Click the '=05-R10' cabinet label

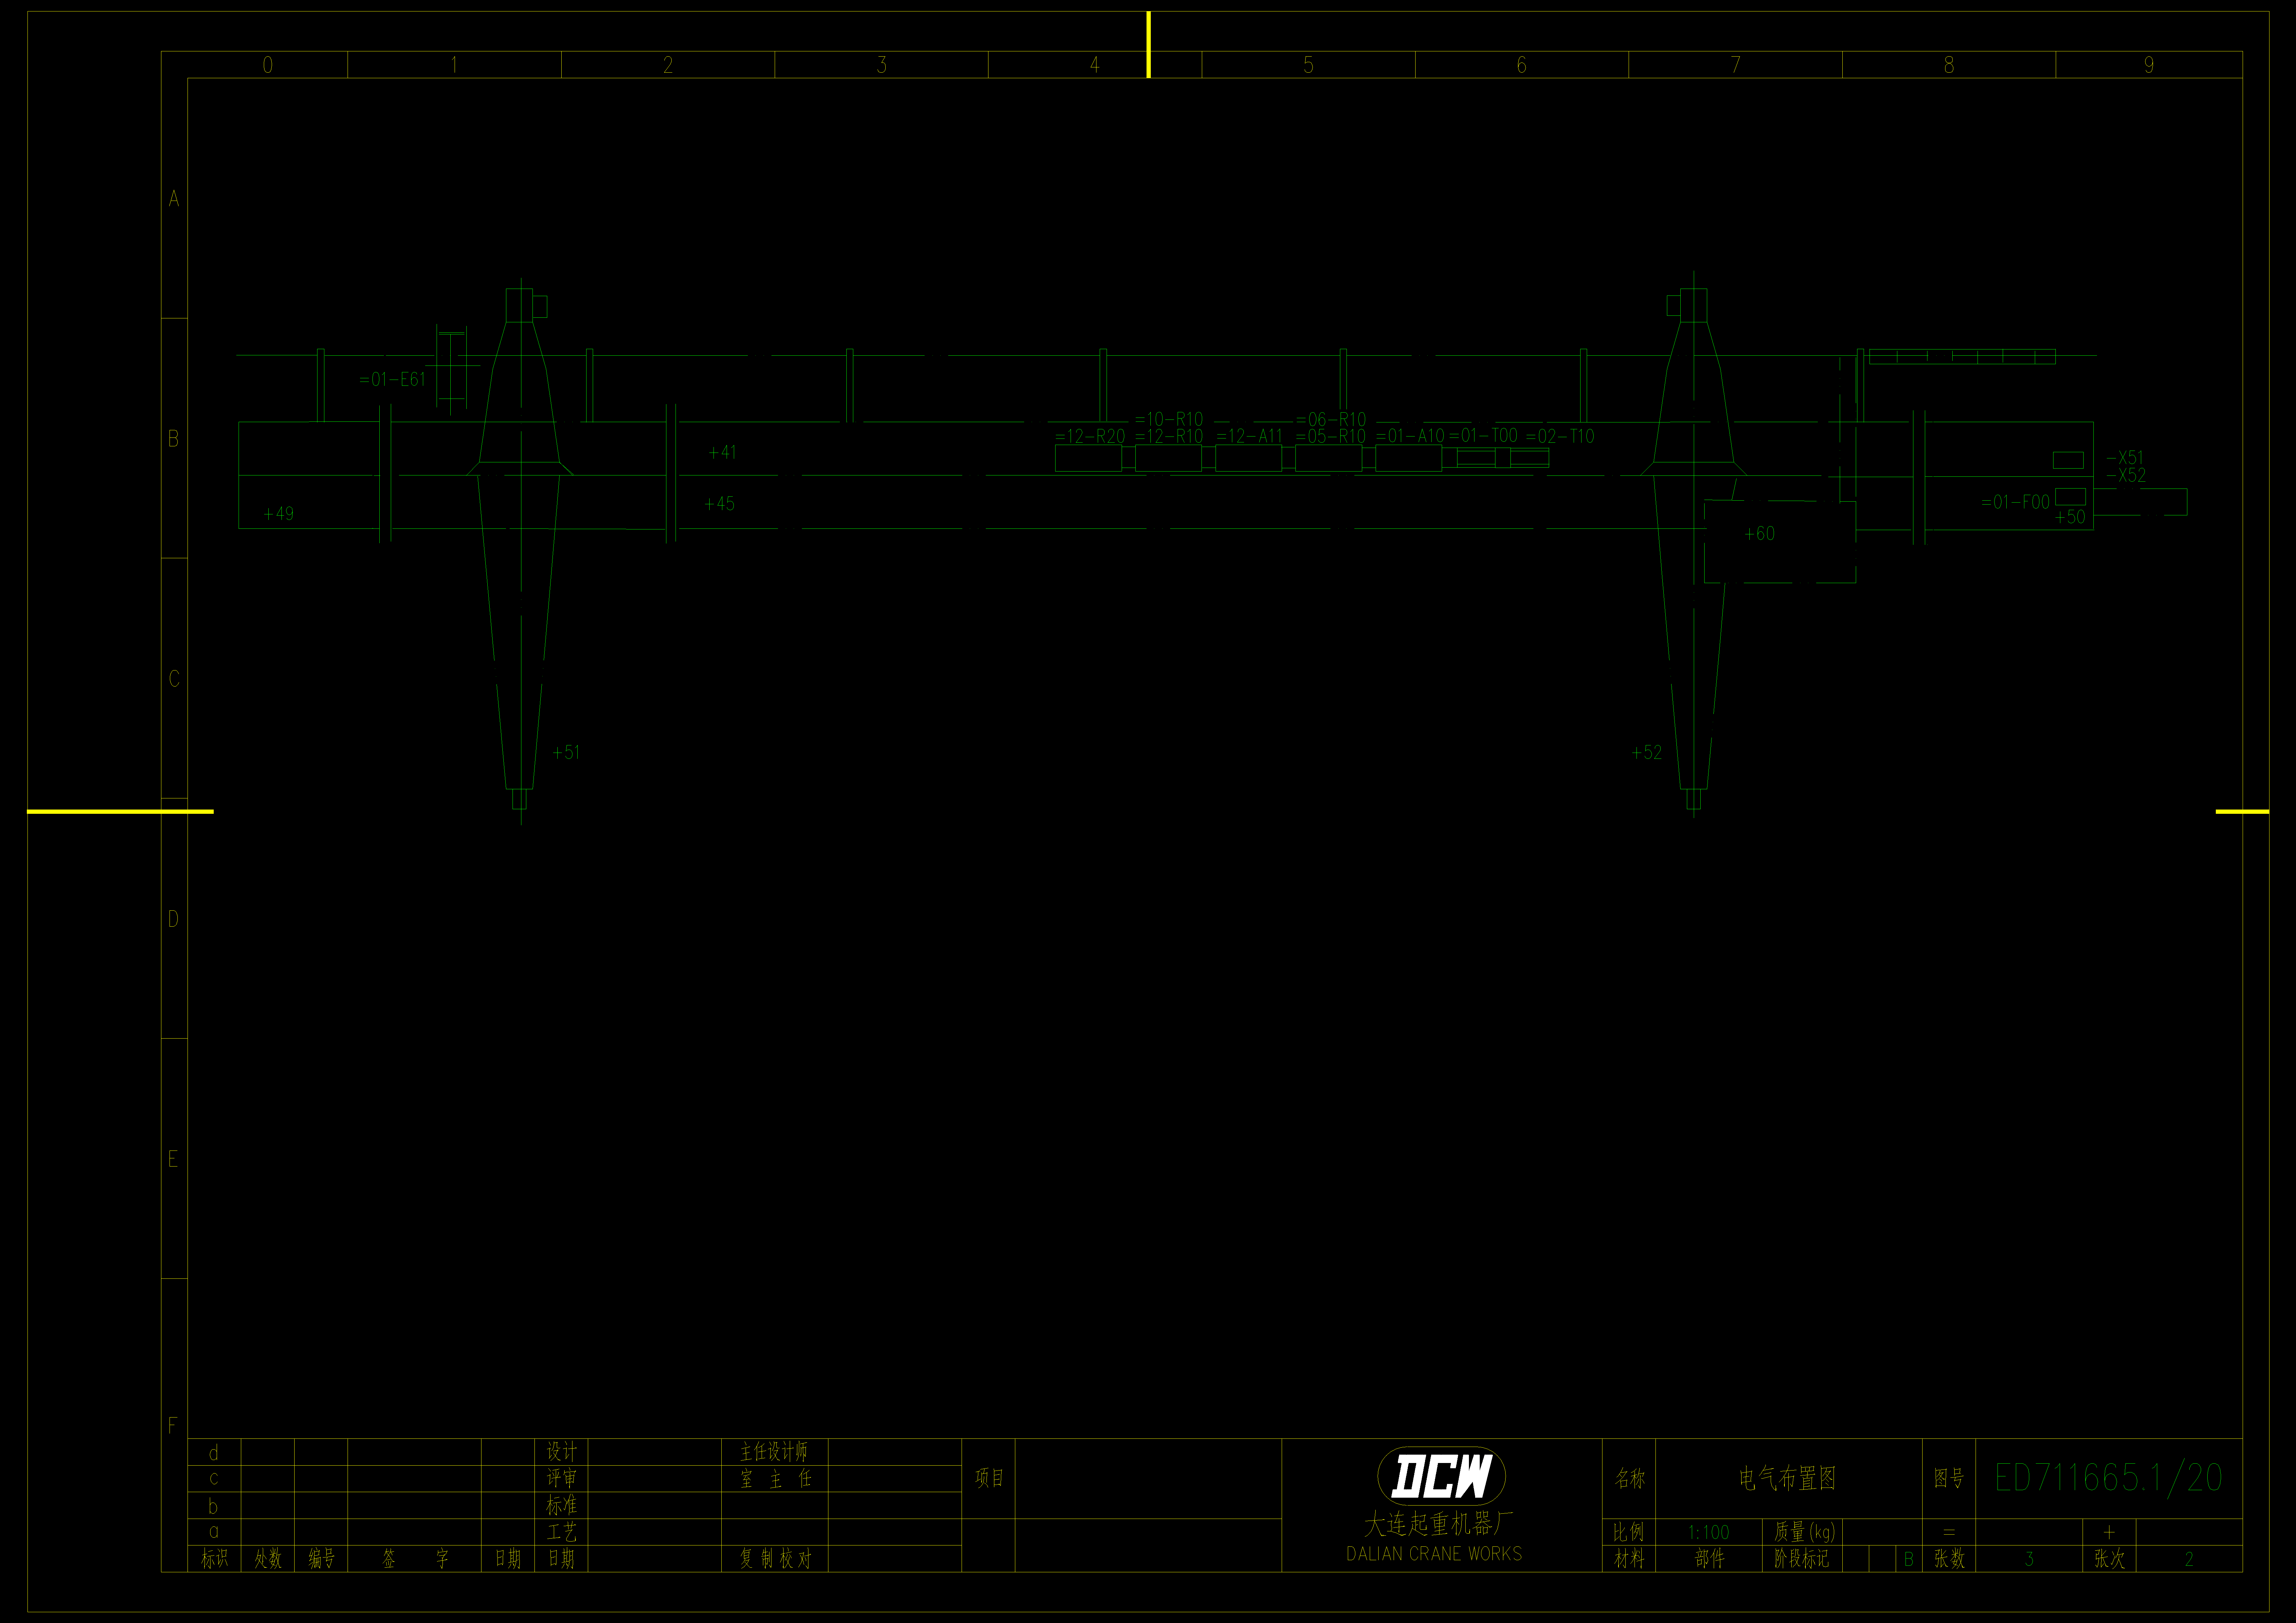[1331, 437]
